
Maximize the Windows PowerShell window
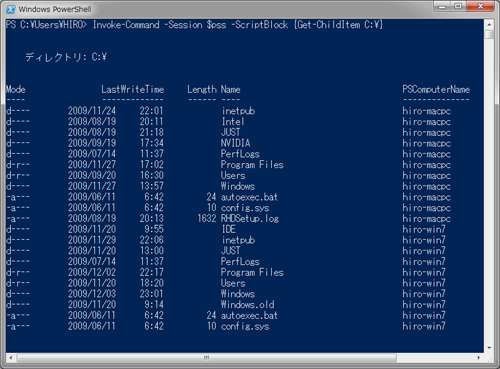458,6
